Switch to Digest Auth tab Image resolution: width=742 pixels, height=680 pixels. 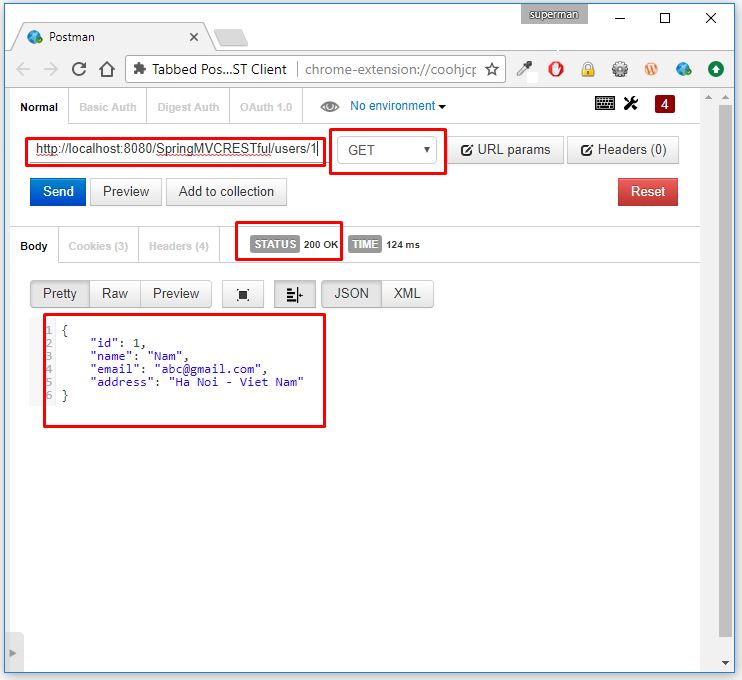click(188, 107)
